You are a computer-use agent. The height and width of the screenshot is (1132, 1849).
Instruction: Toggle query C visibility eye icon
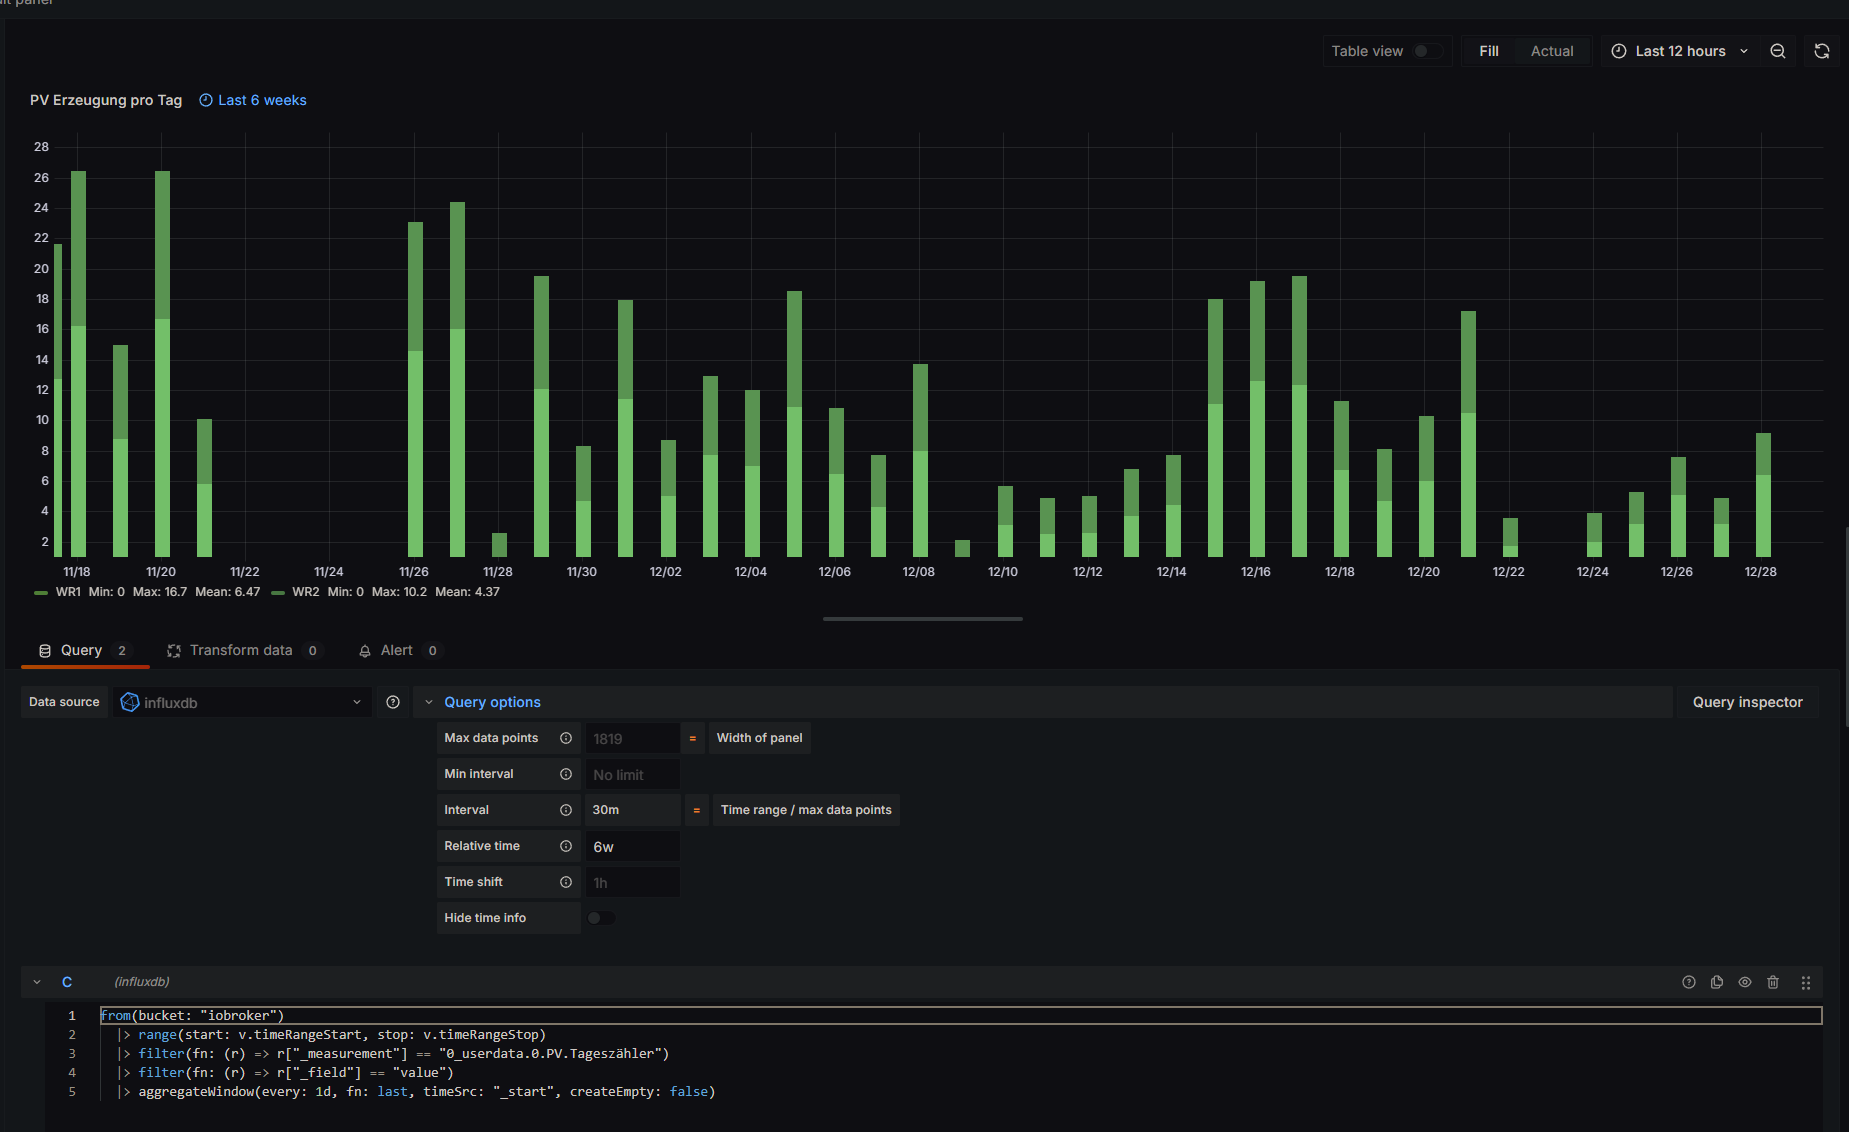(1745, 982)
